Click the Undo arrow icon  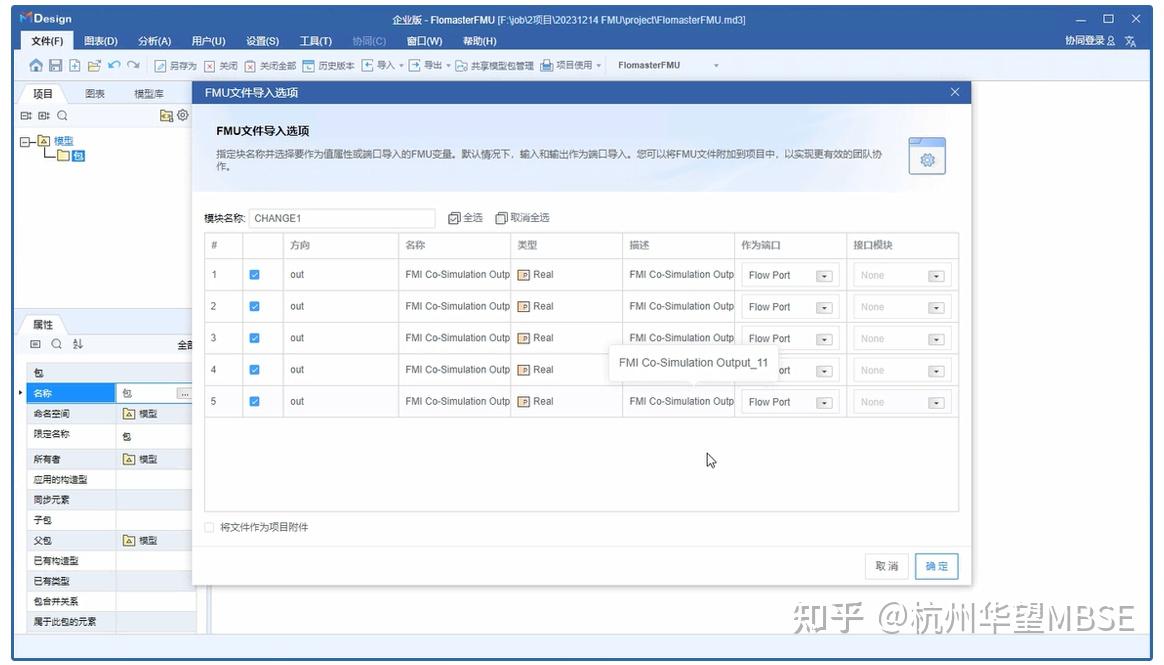pyautogui.click(x=114, y=65)
